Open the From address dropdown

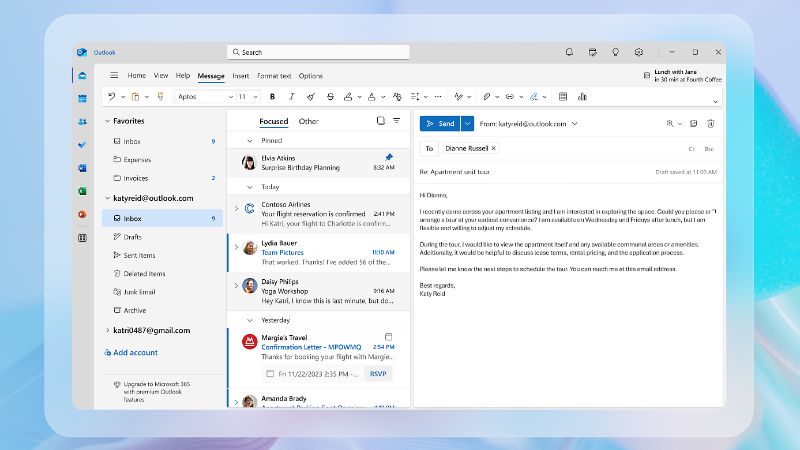[x=574, y=123]
